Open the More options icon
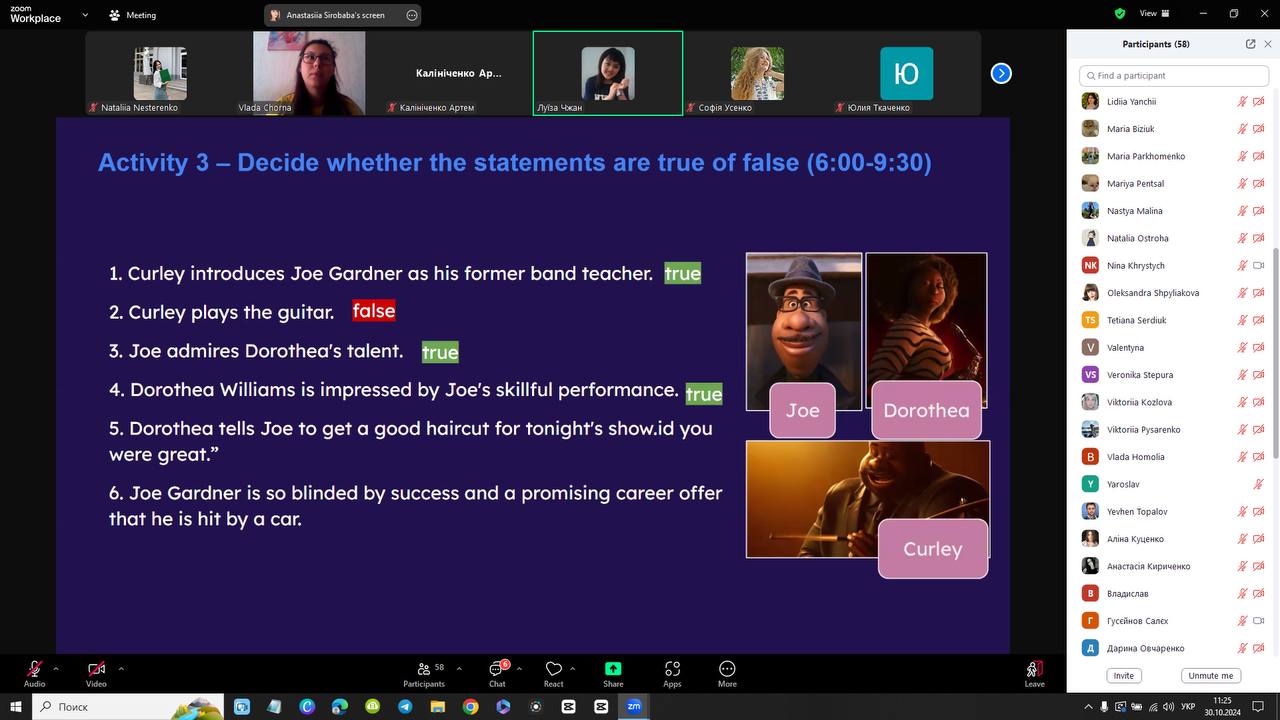This screenshot has height=720, width=1280. click(727, 670)
